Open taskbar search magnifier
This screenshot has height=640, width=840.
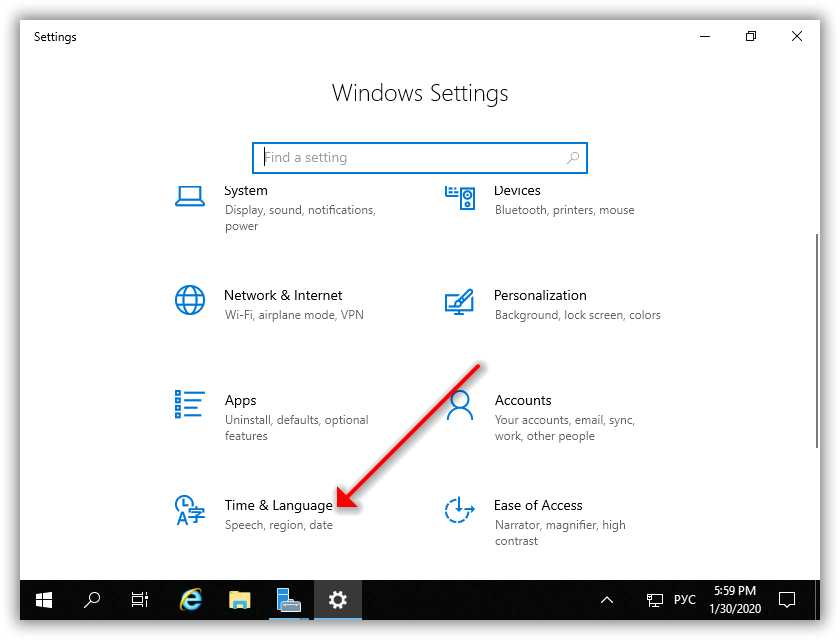(92, 600)
